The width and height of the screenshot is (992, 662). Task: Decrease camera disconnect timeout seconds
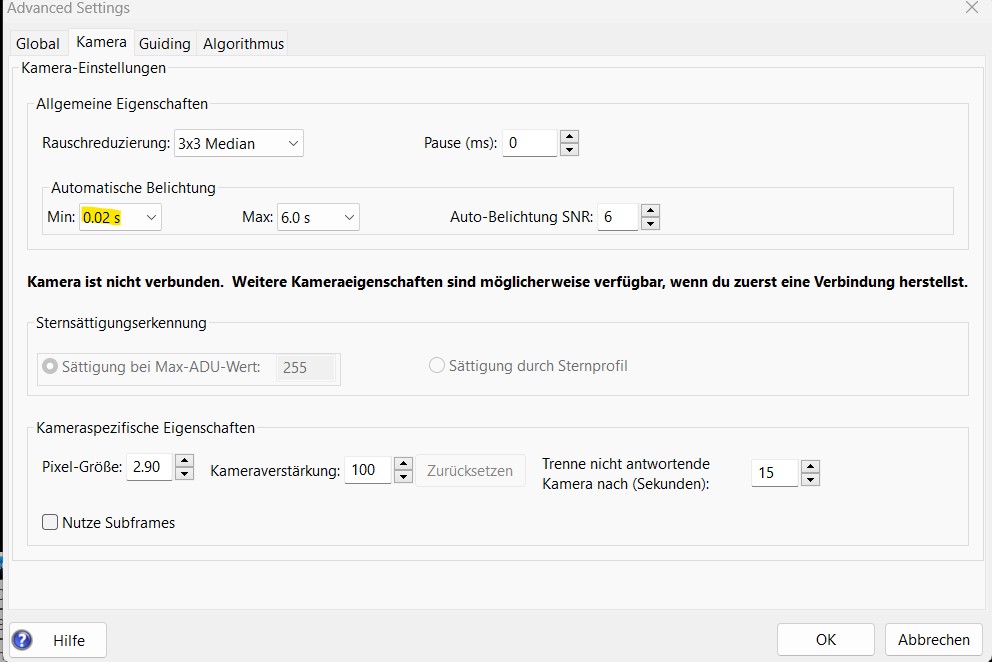(810, 480)
